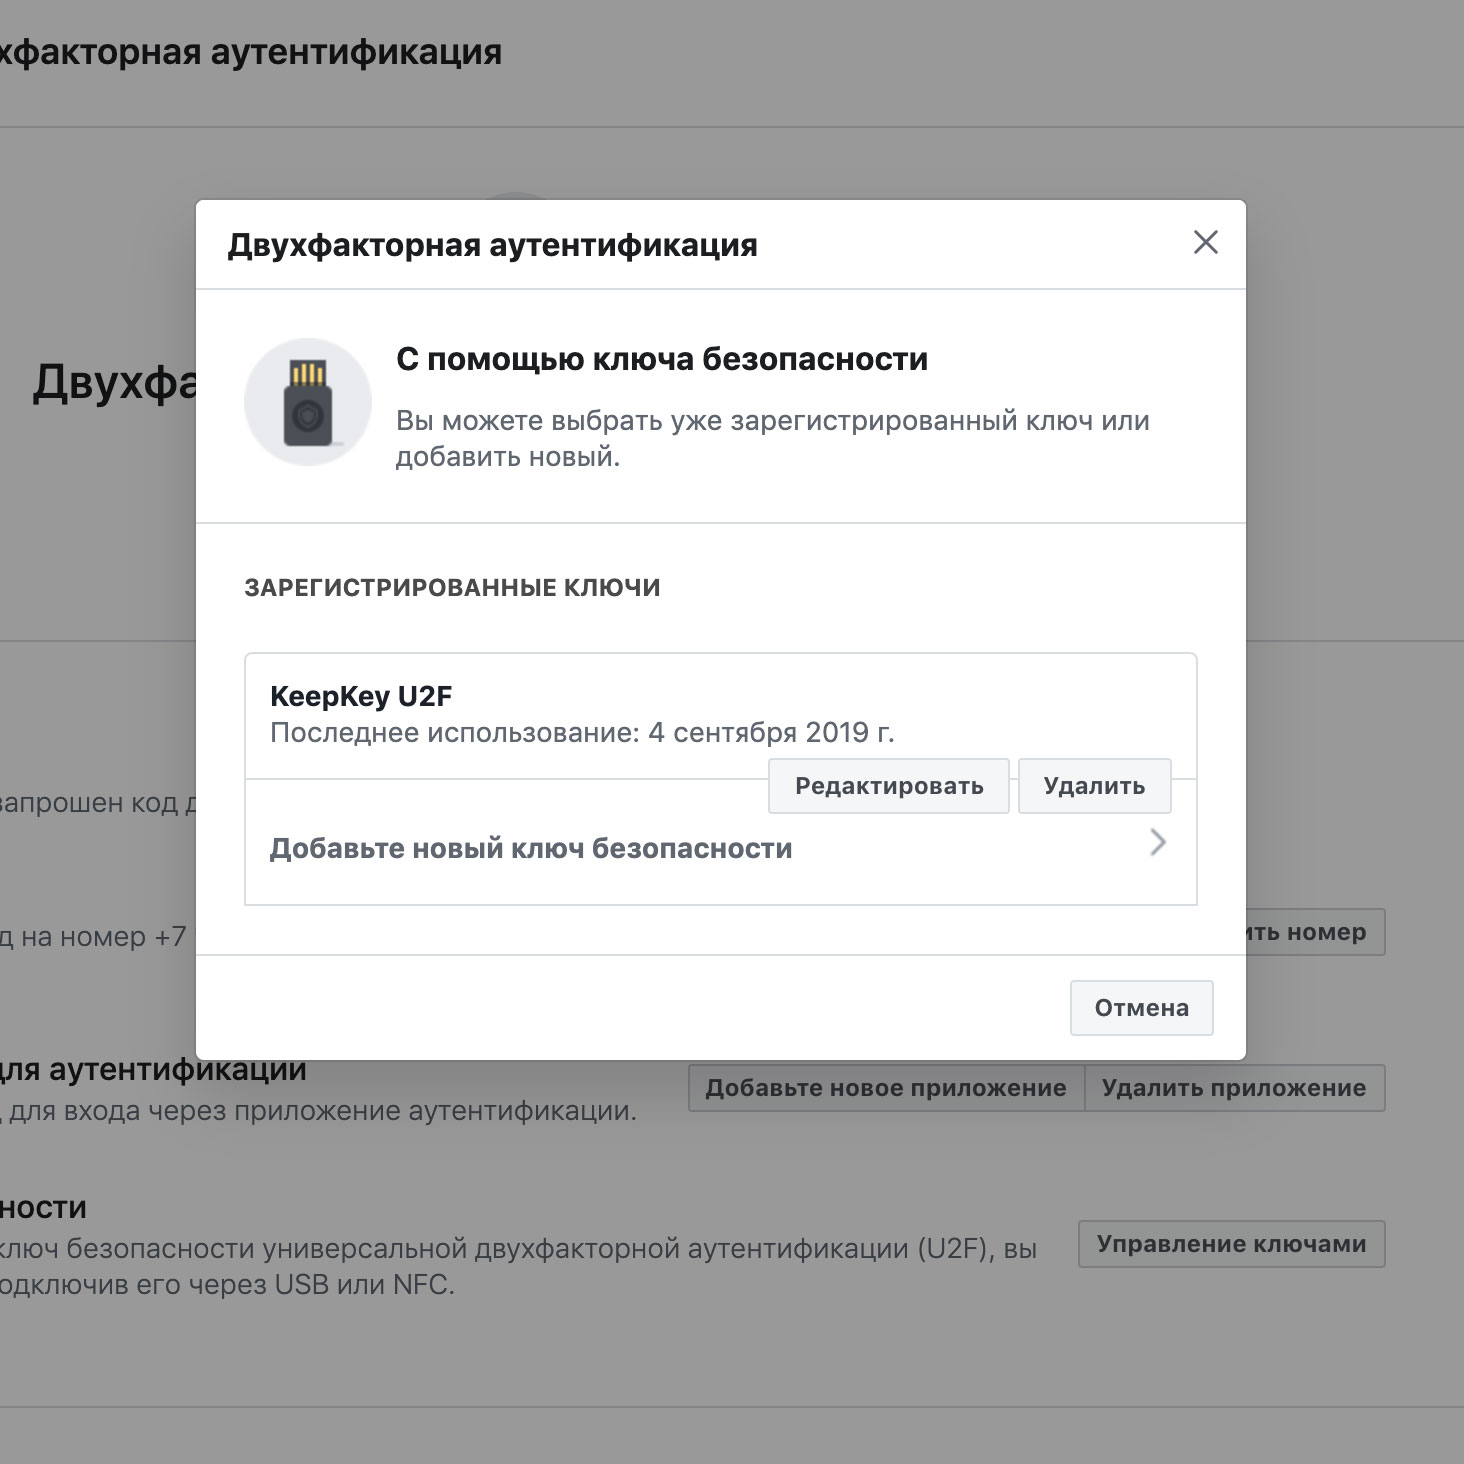The width and height of the screenshot is (1464, 1464).
Task: Click the Отмена button
Action: tap(1141, 1008)
